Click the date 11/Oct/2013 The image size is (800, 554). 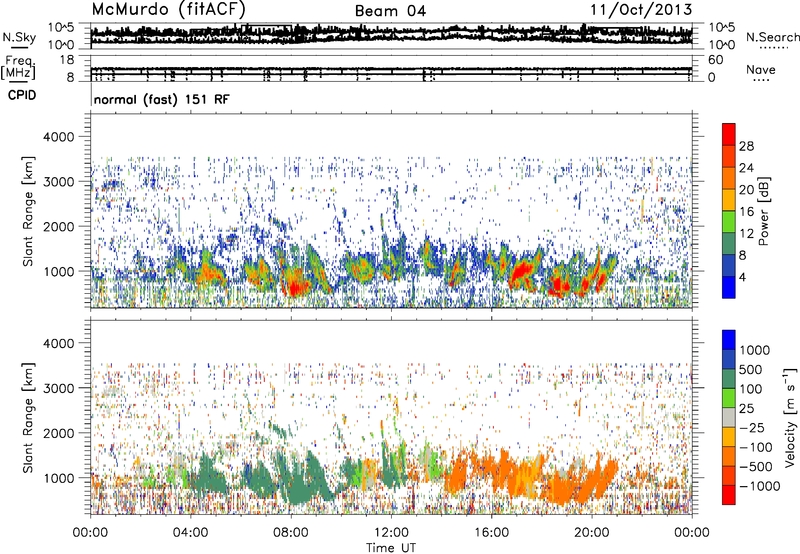pos(641,9)
